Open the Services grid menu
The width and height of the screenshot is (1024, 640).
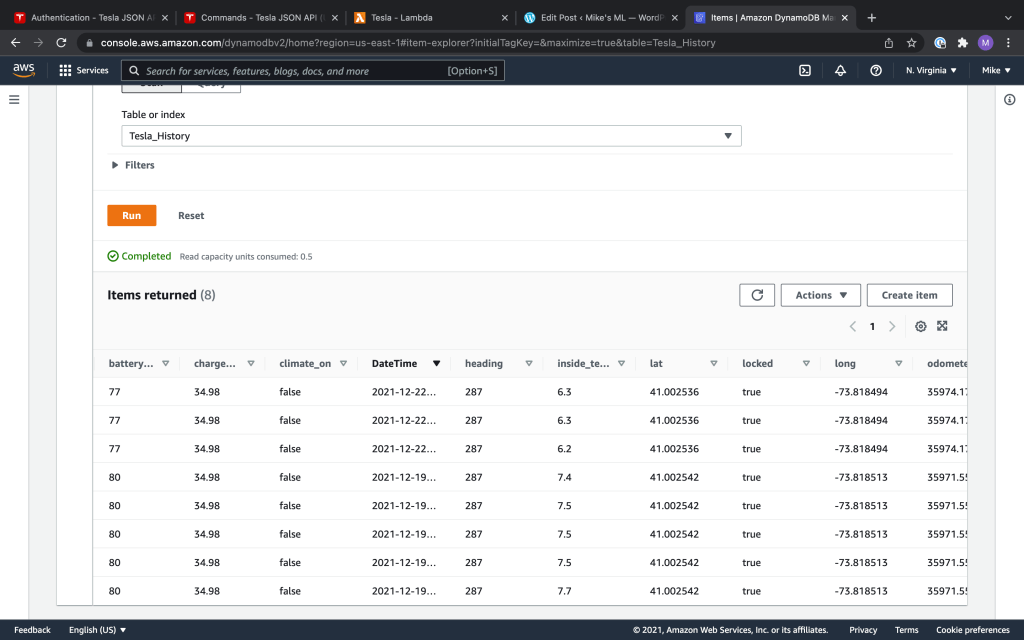coord(84,71)
